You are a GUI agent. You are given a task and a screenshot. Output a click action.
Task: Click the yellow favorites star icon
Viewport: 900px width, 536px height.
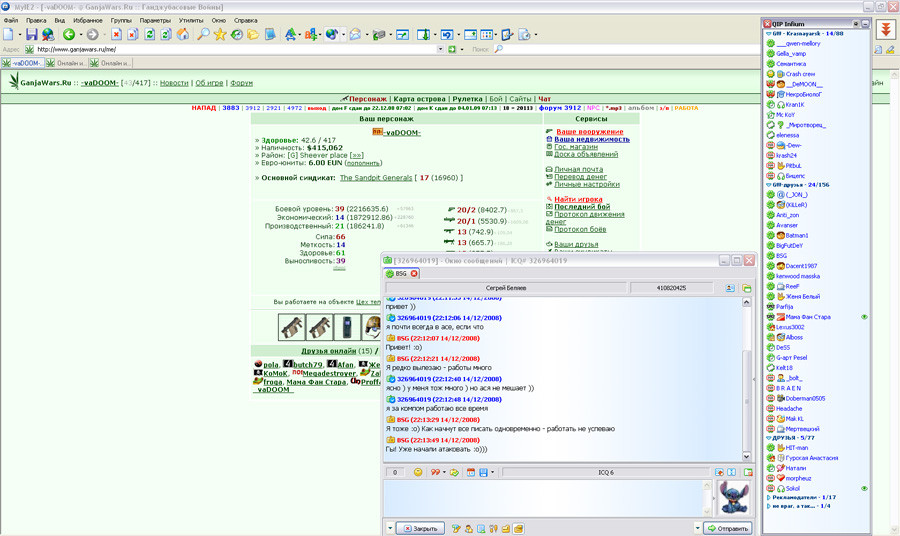pyautogui.click(x=220, y=34)
